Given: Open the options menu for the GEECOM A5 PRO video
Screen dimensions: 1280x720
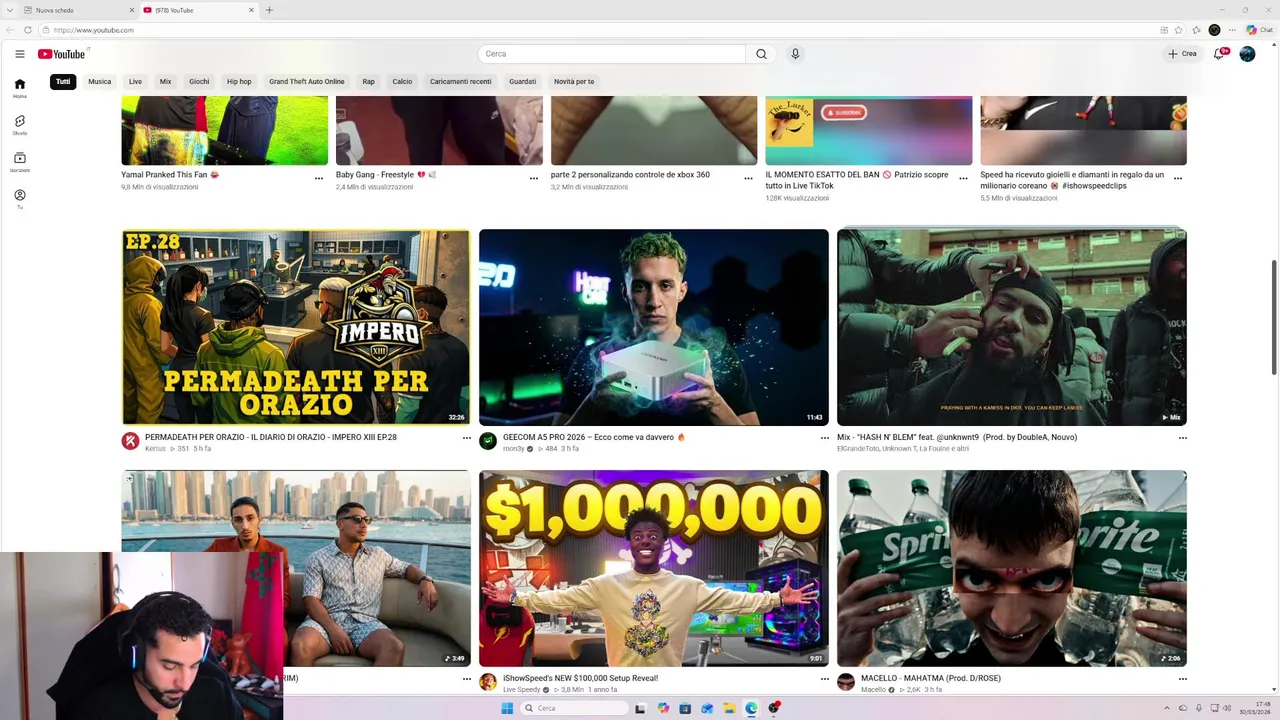Looking at the screenshot, I should [824, 438].
